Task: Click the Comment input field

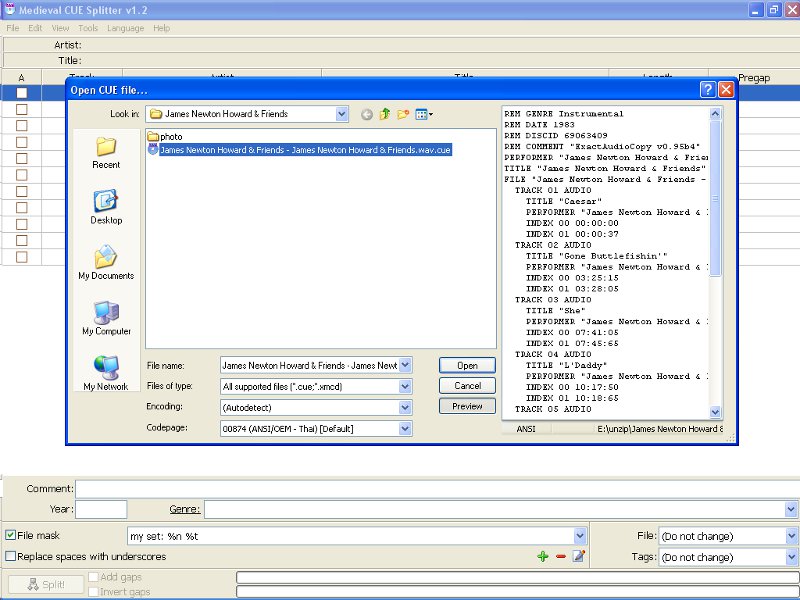Action: click(x=437, y=489)
